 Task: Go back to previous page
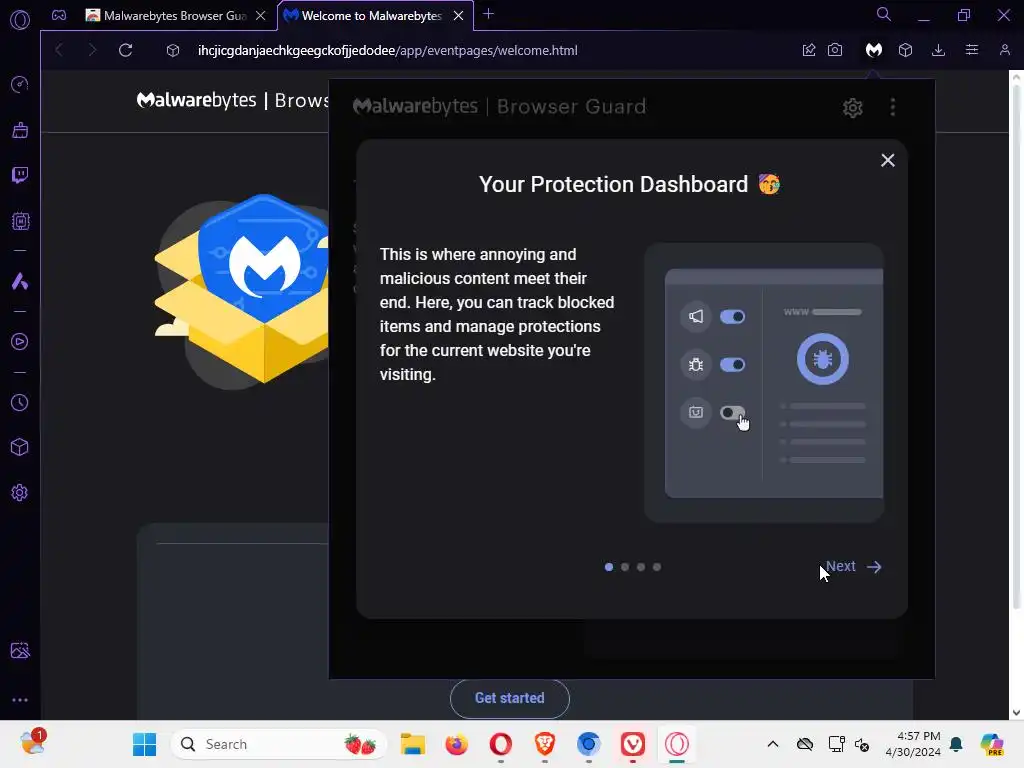(x=59, y=50)
